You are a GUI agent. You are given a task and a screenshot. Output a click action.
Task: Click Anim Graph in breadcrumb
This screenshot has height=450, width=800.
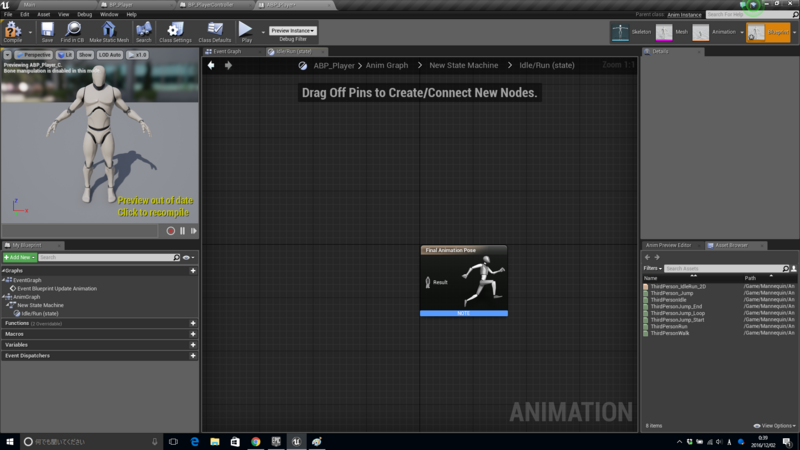click(x=387, y=65)
